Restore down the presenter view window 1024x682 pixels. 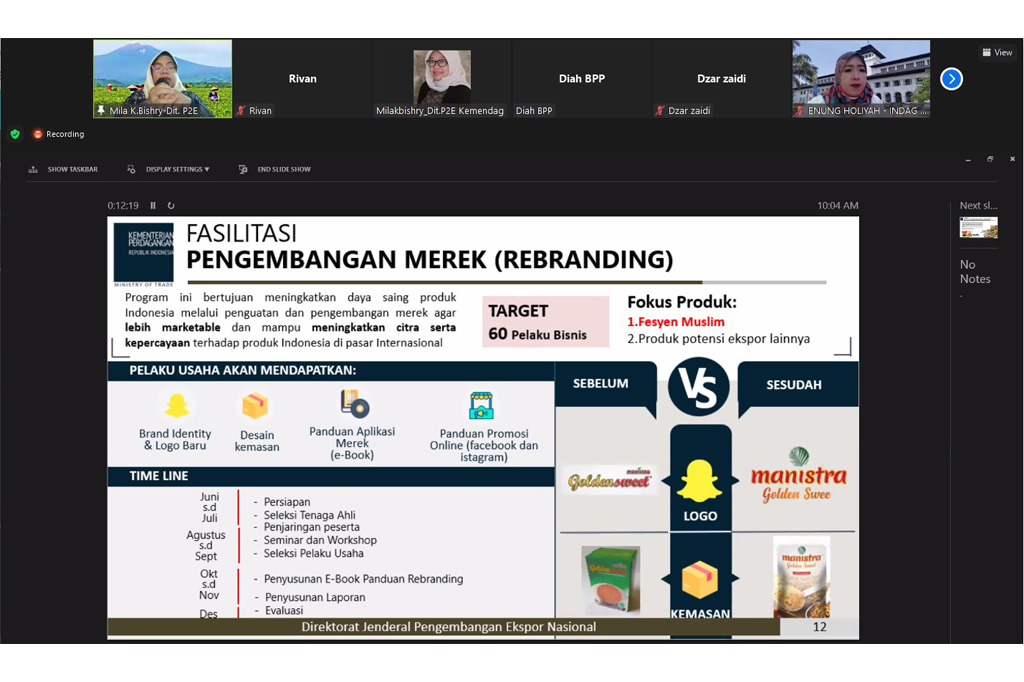990,159
